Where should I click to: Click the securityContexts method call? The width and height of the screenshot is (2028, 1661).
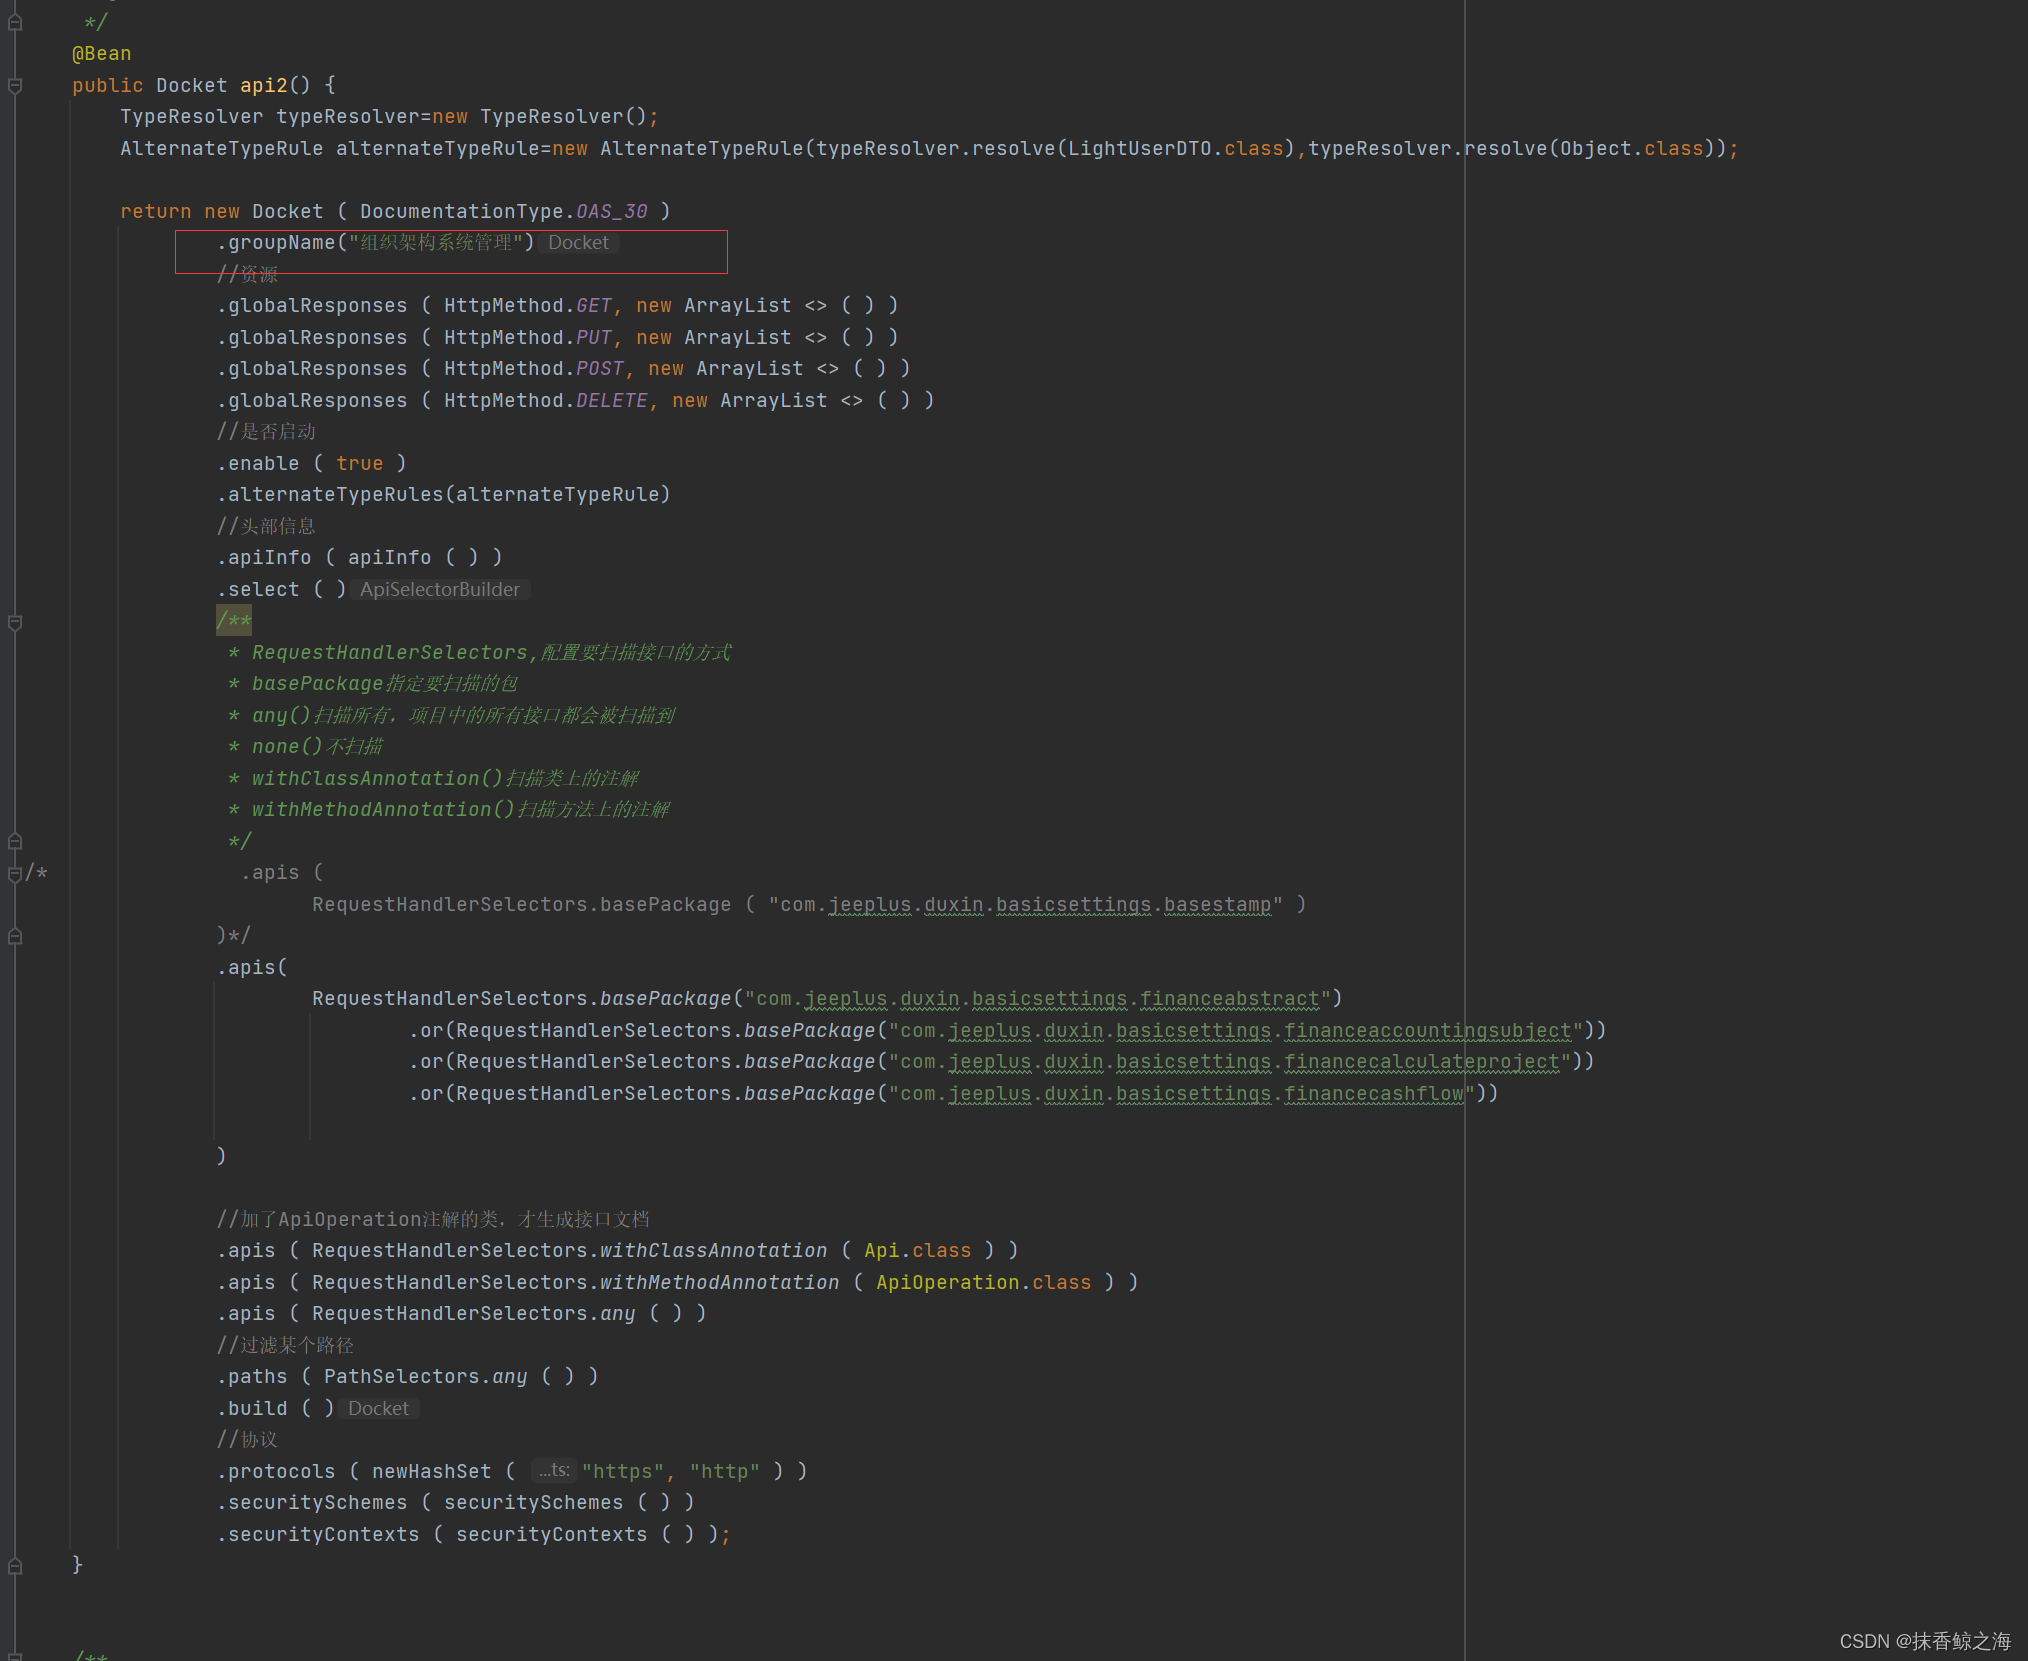323,1535
